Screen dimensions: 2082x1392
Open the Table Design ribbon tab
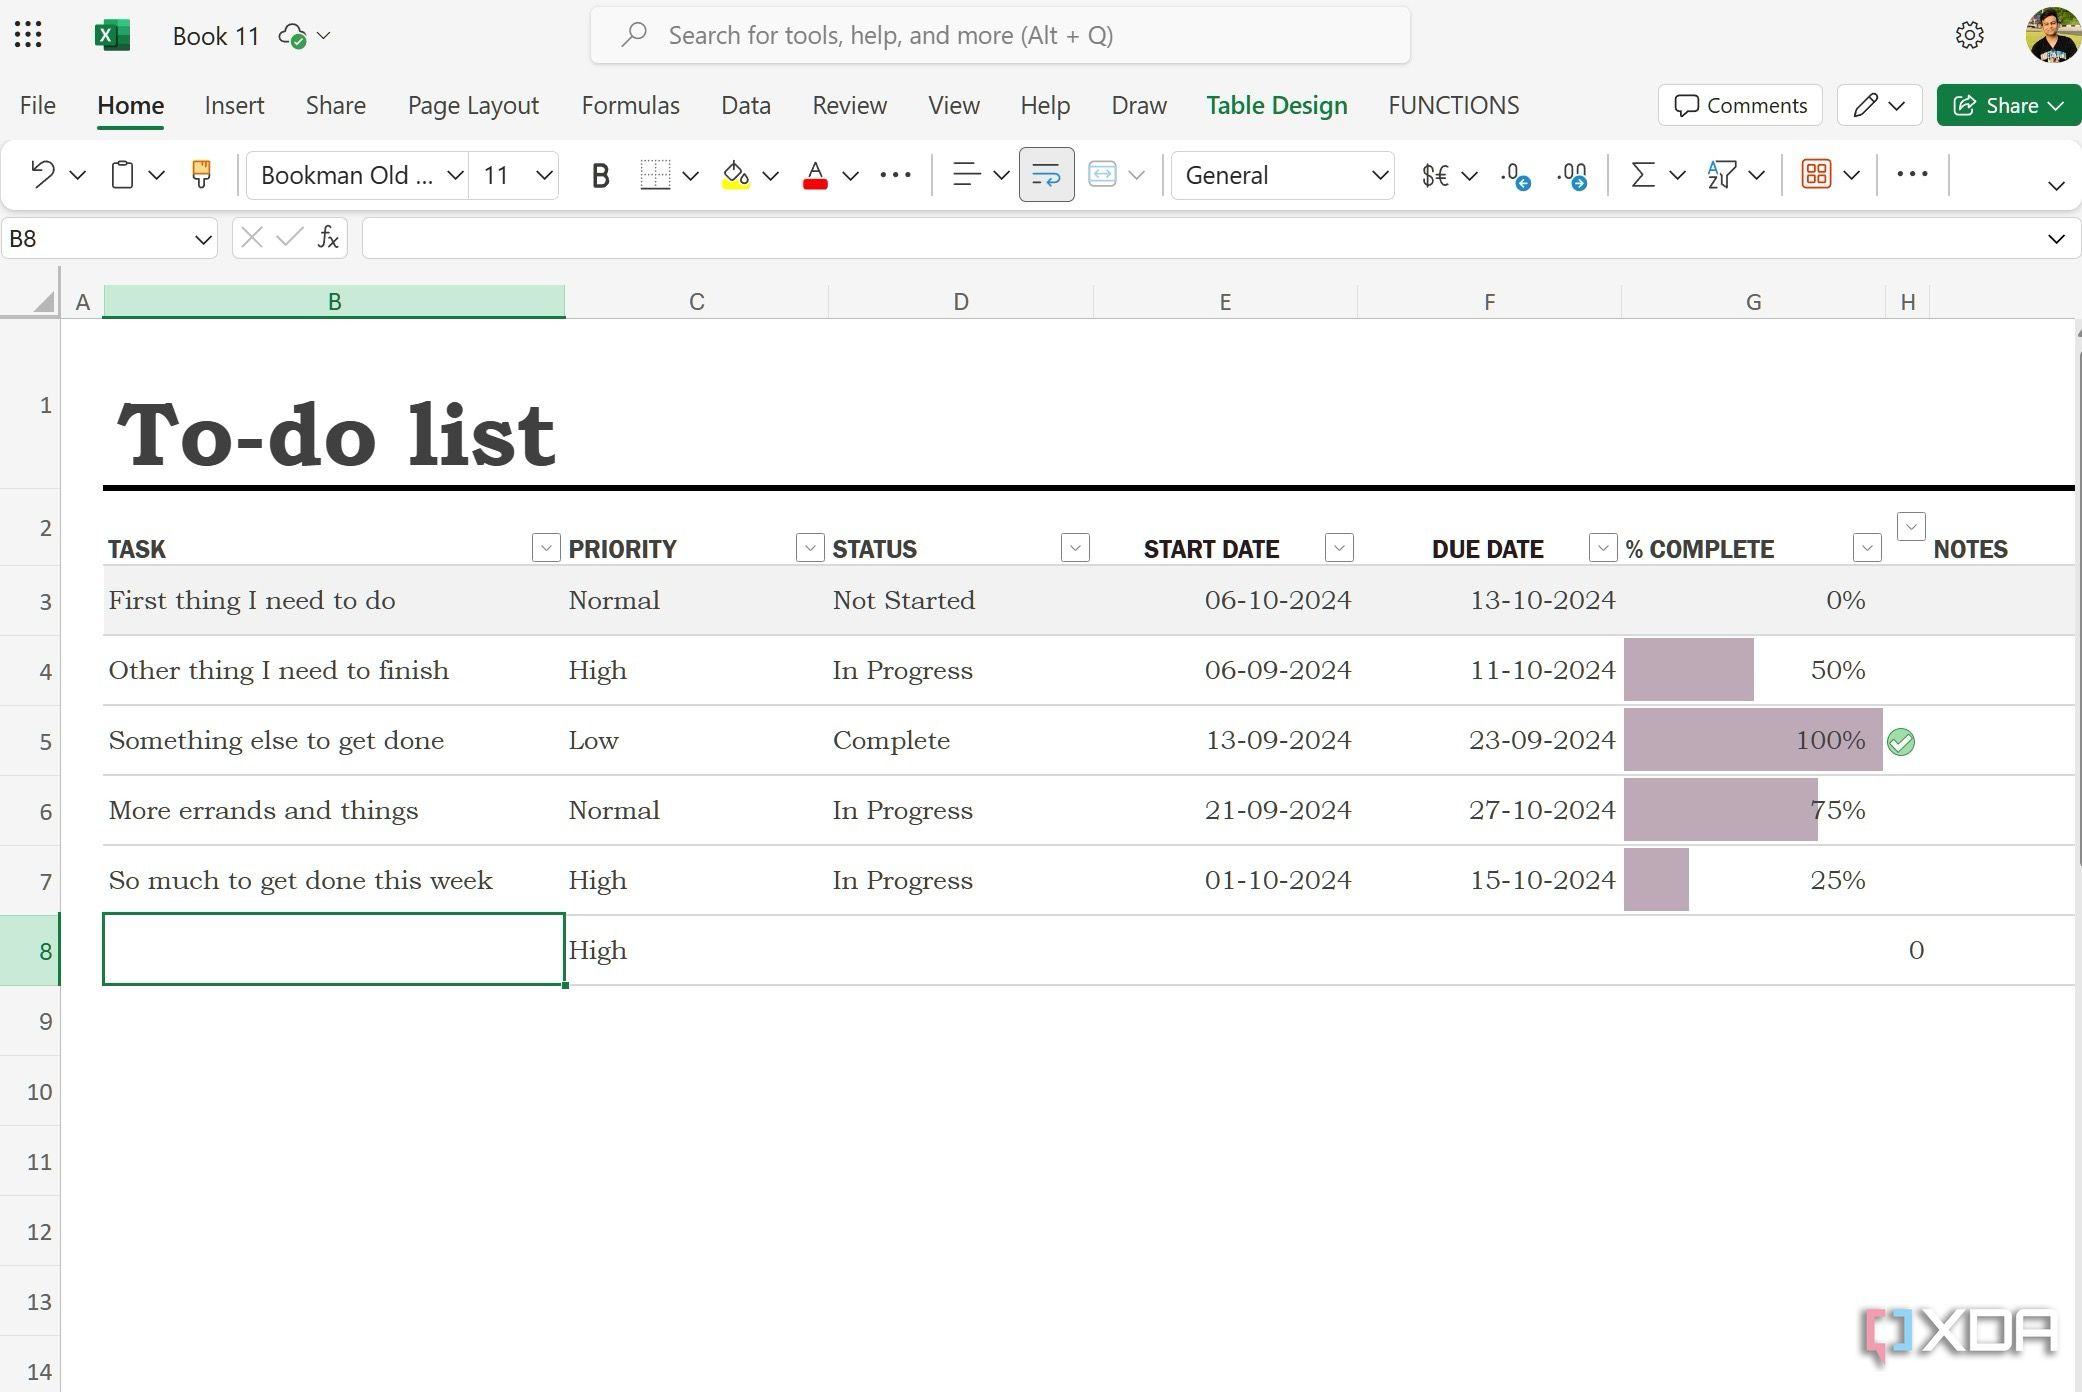[x=1276, y=104]
